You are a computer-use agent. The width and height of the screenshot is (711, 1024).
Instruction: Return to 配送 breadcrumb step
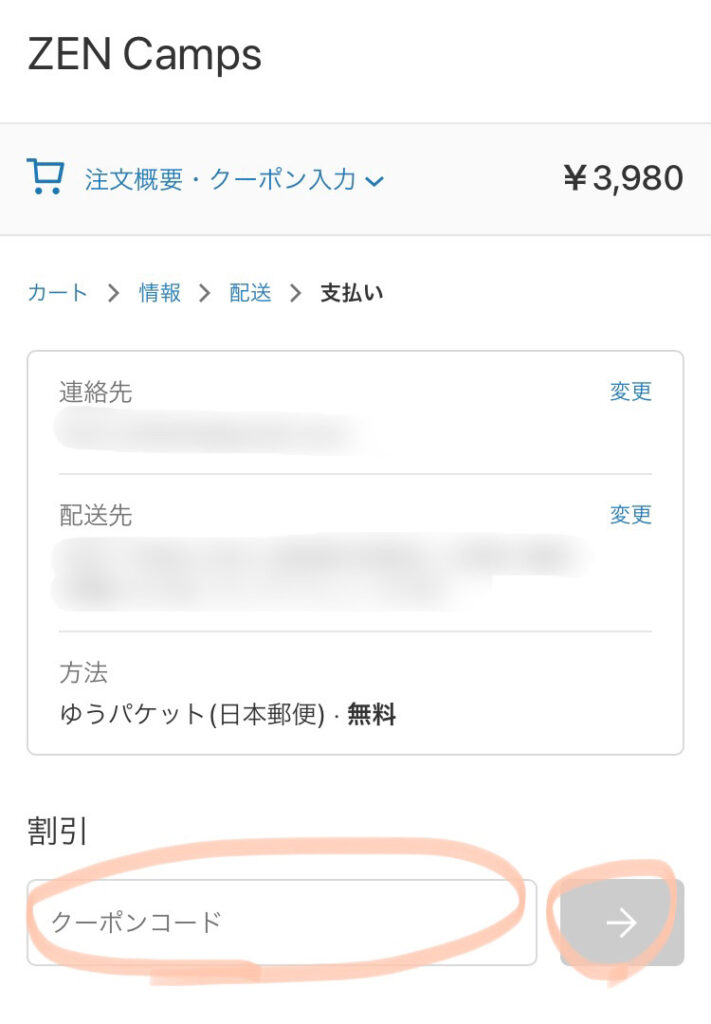pyautogui.click(x=250, y=293)
